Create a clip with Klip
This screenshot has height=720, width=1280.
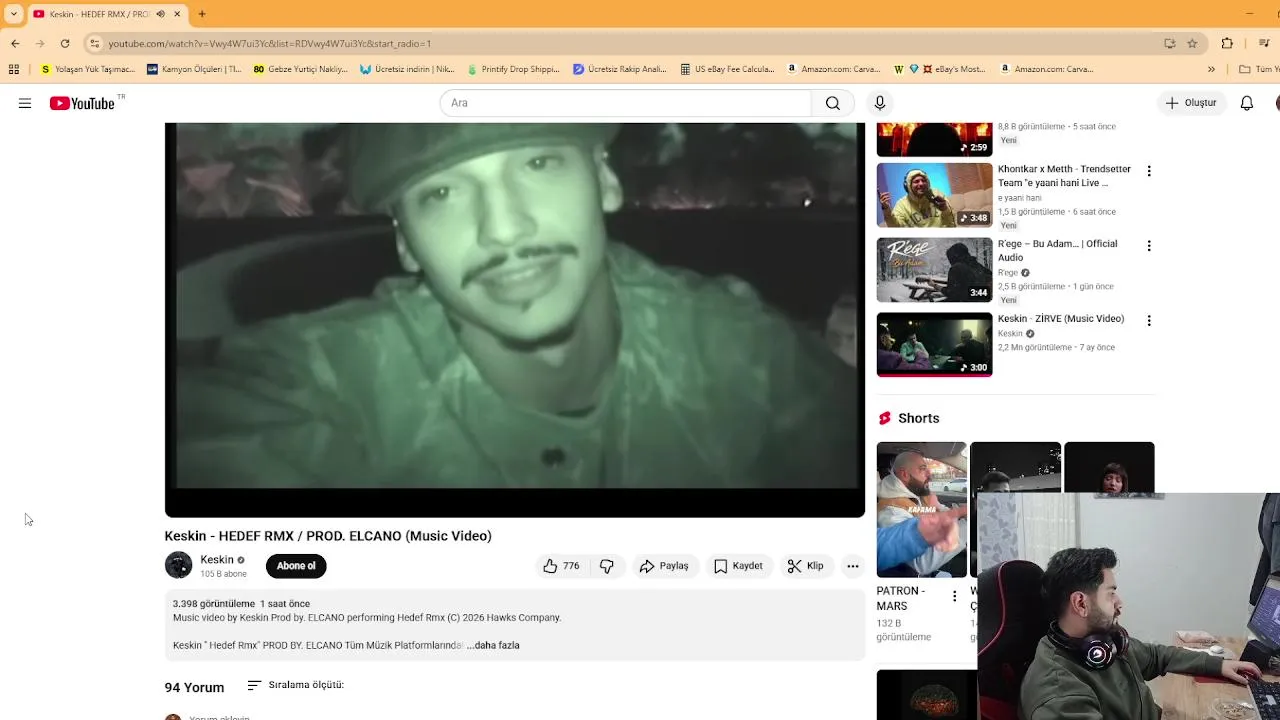pyautogui.click(x=806, y=566)
